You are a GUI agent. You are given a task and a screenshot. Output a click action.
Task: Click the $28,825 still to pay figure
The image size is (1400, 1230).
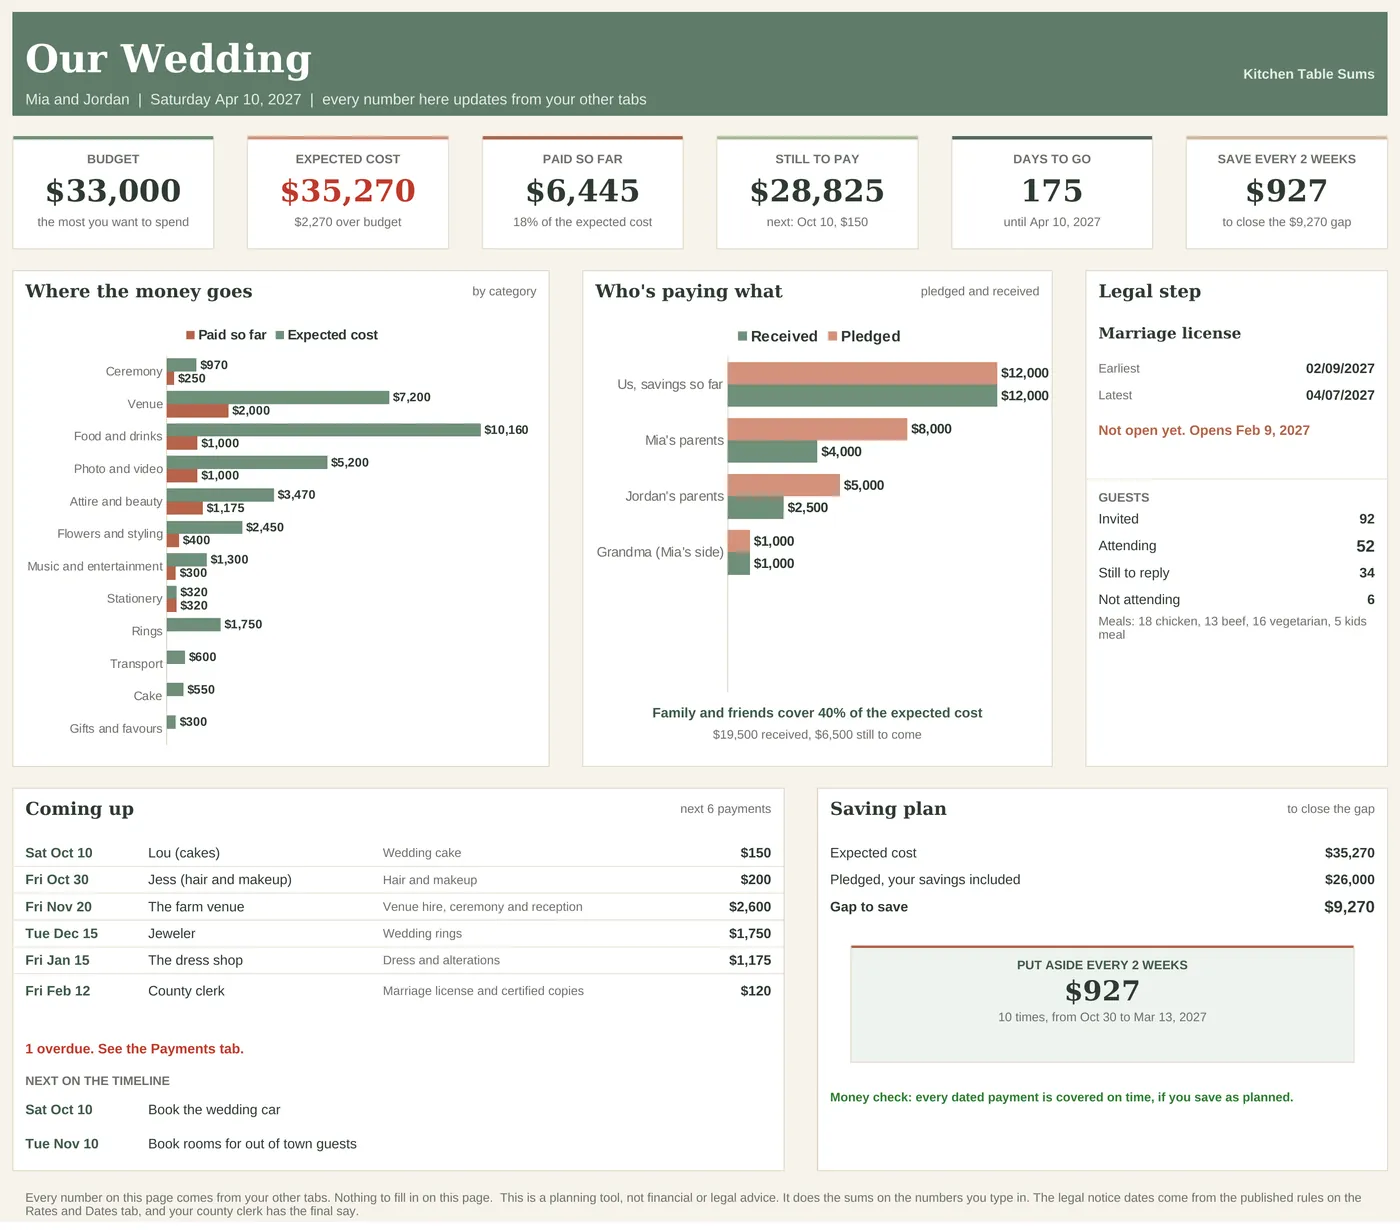[x=817, y=190]
